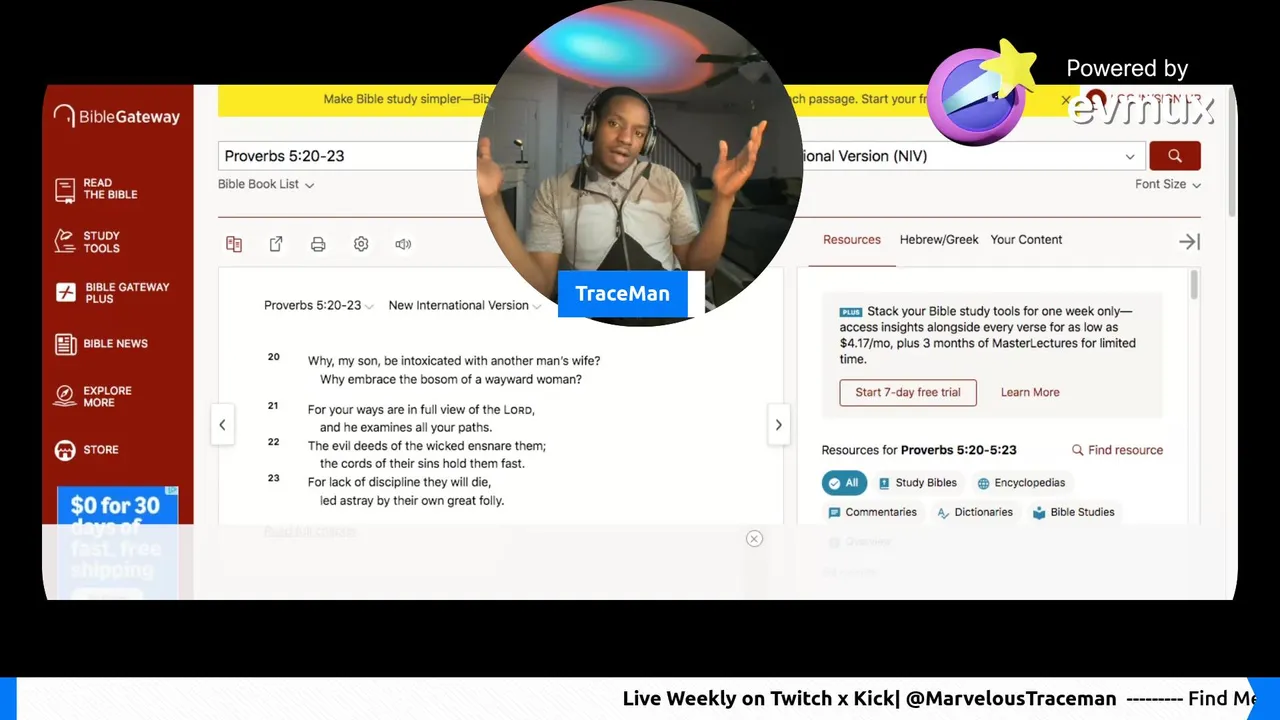Click Start 7-day free trial
Screen dimensions: 1280x720
click(908, 392)
